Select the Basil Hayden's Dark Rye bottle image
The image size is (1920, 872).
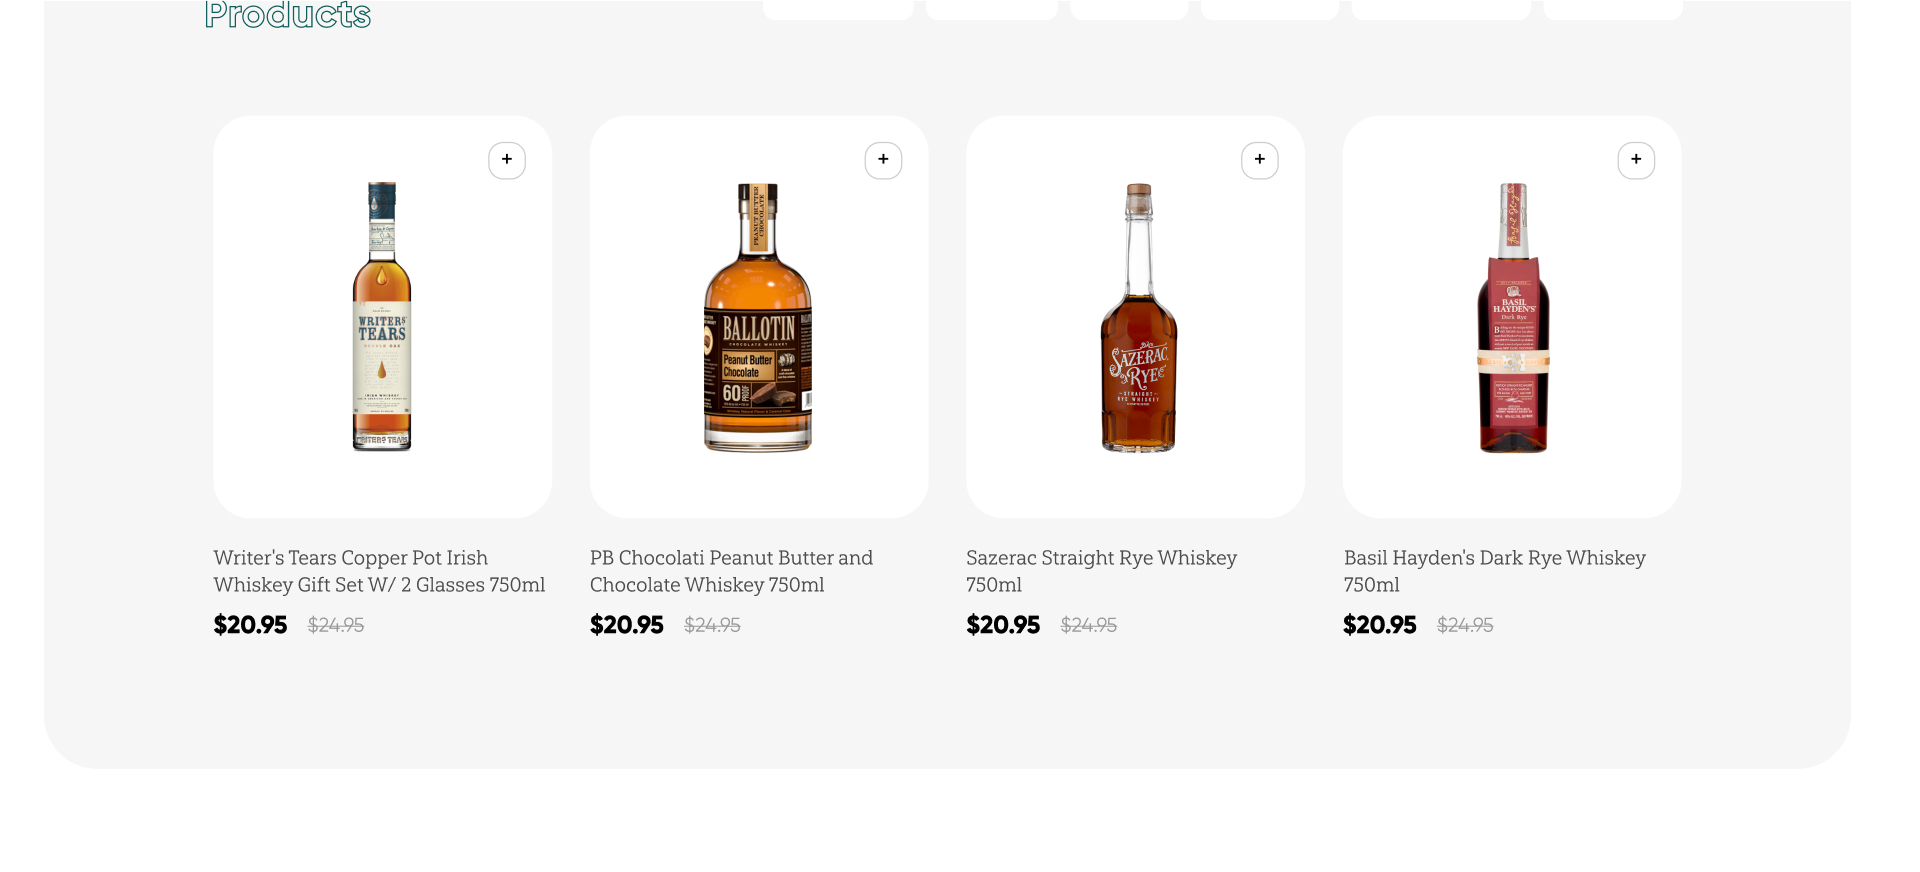1513,317
